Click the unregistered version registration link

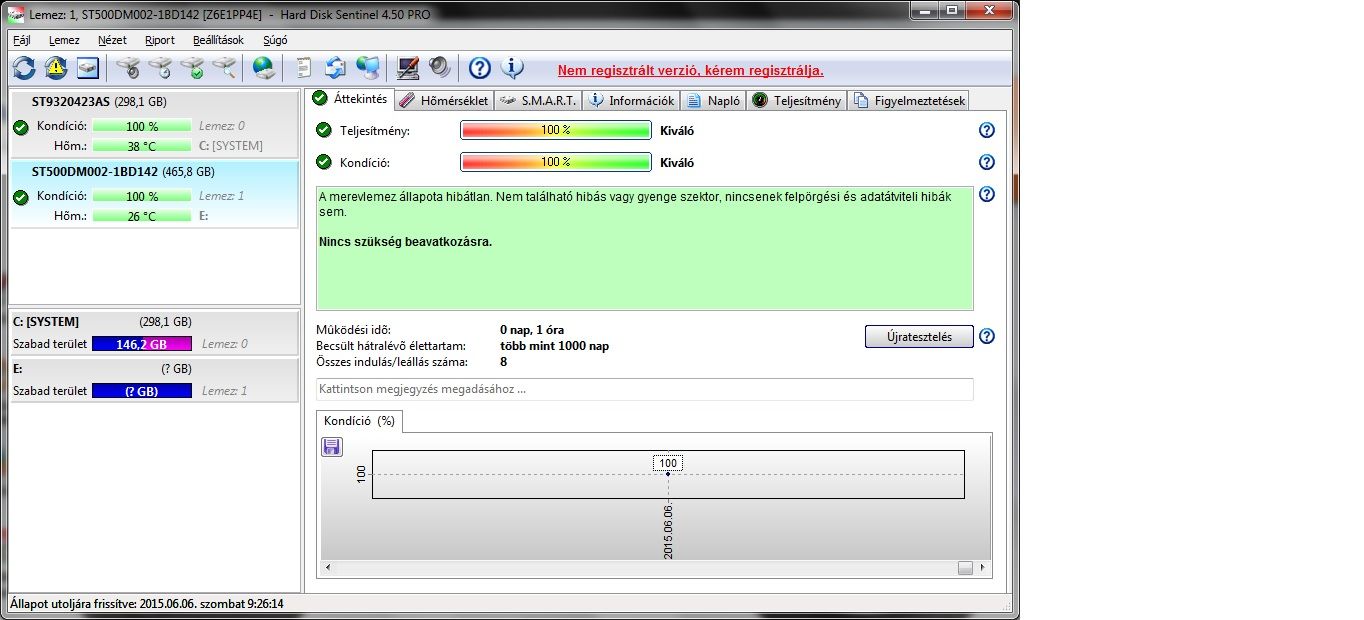[690, 70]
